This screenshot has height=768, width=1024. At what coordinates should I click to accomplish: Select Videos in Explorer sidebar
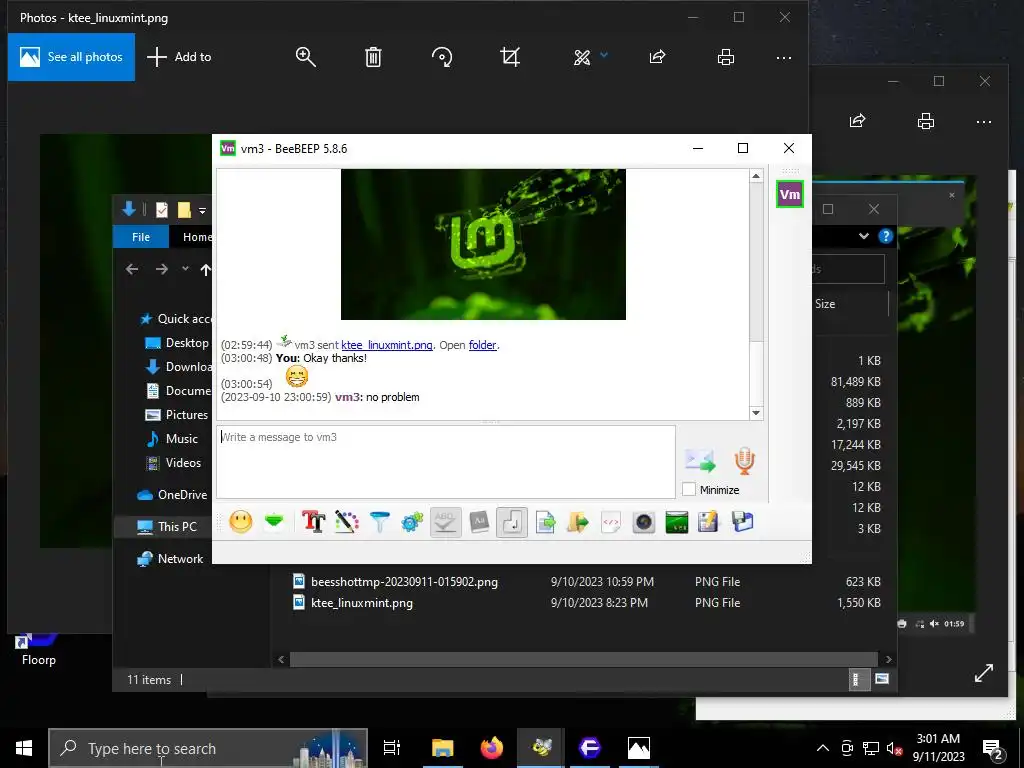[173, 463]
